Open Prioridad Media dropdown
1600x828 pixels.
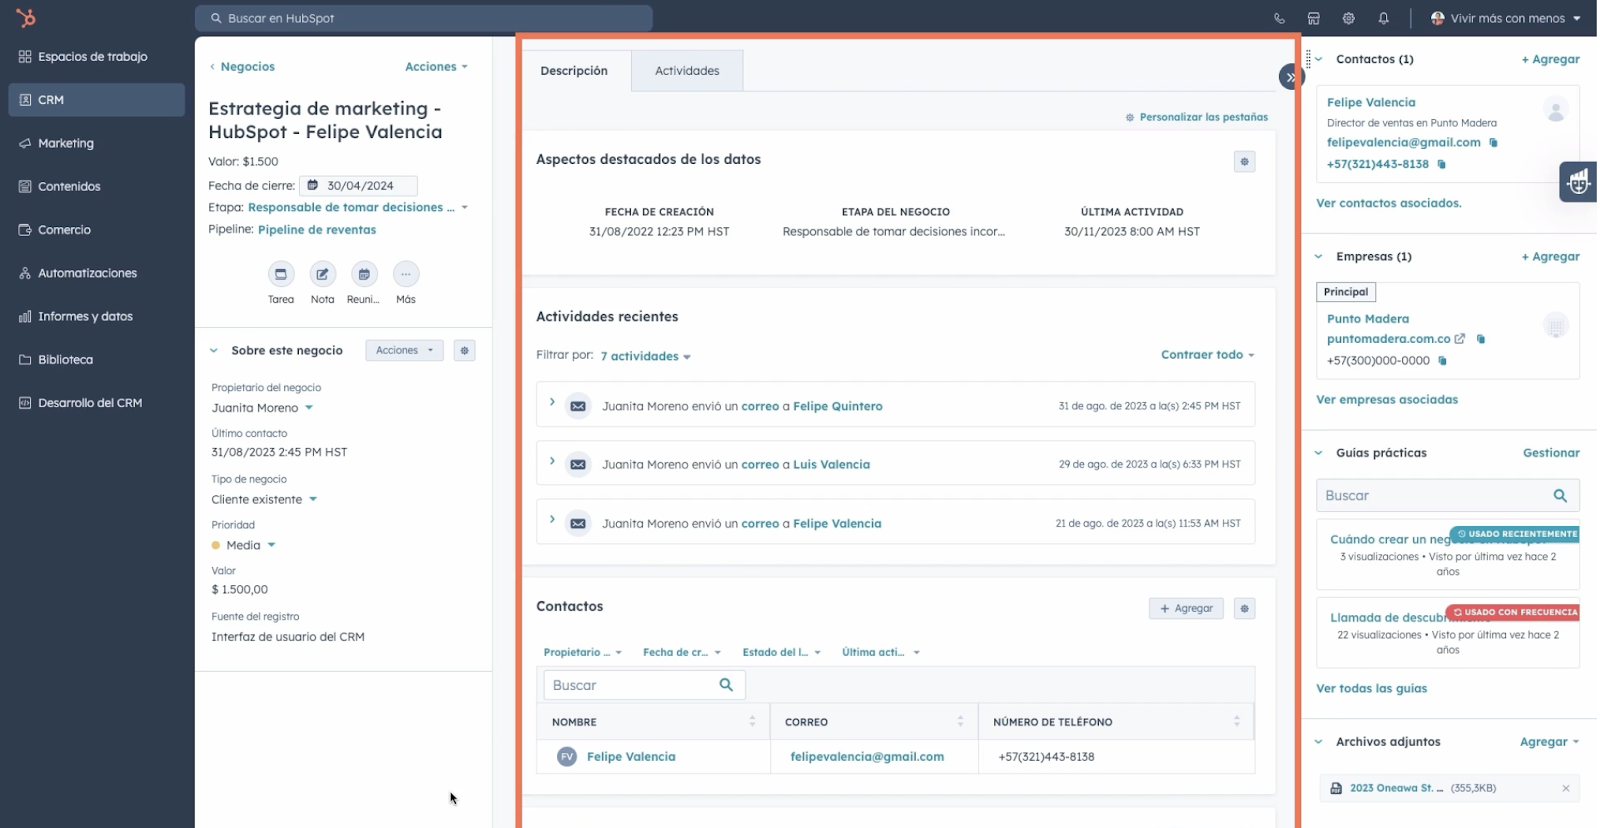click(x=243, y=546)
